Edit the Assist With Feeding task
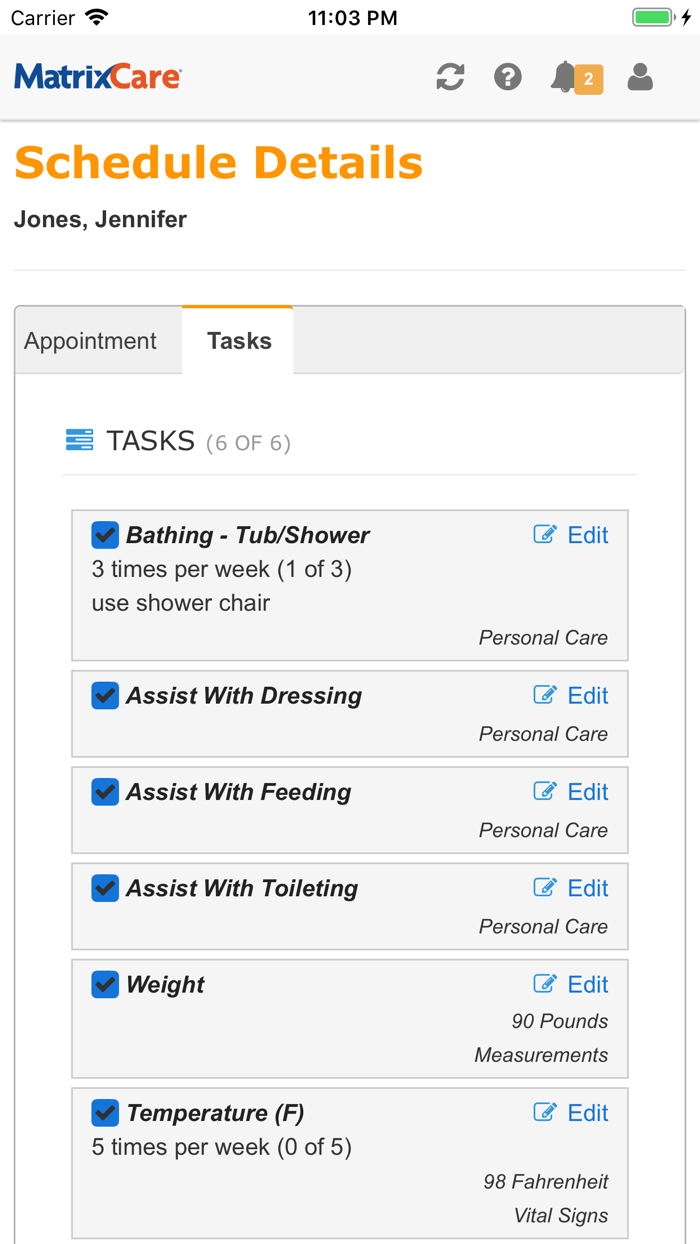 click(x=572, y=792)
